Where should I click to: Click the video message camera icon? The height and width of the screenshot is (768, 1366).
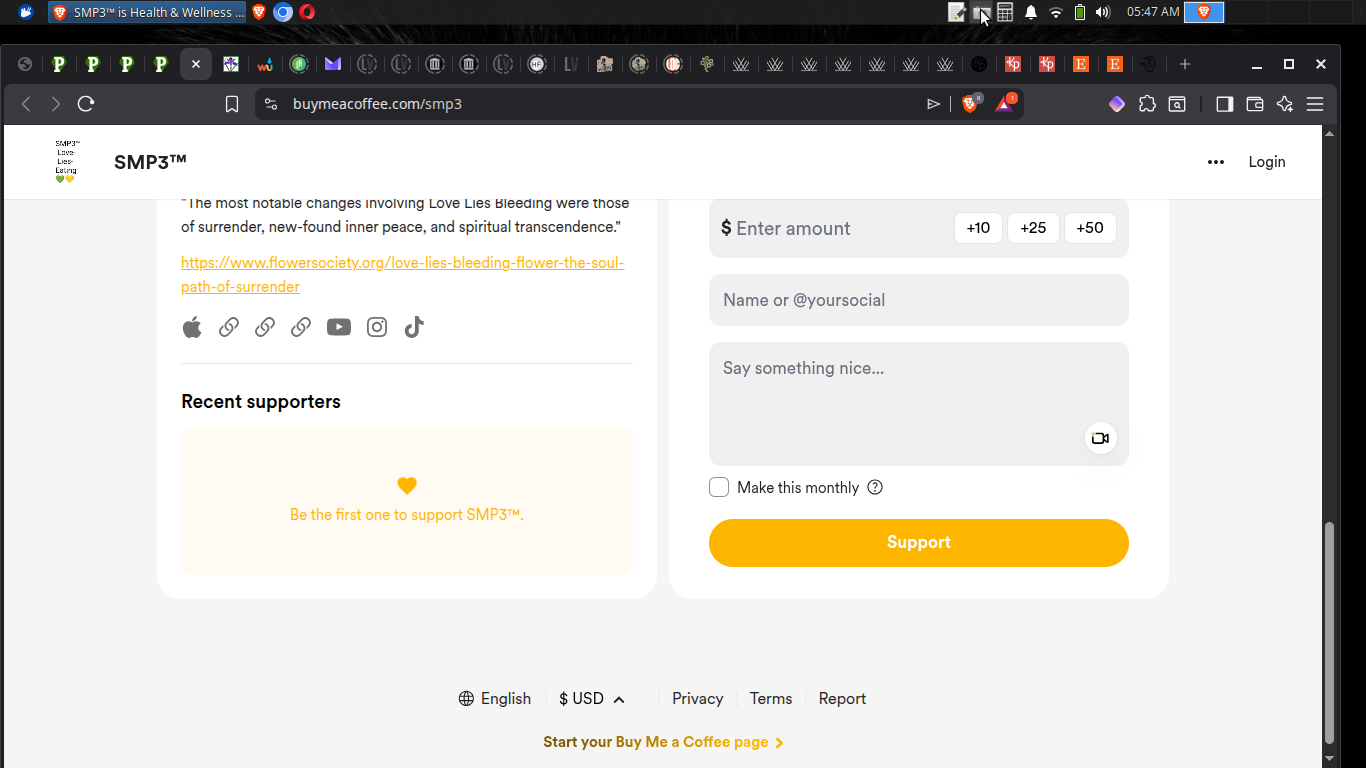[x=1100, y=438]
